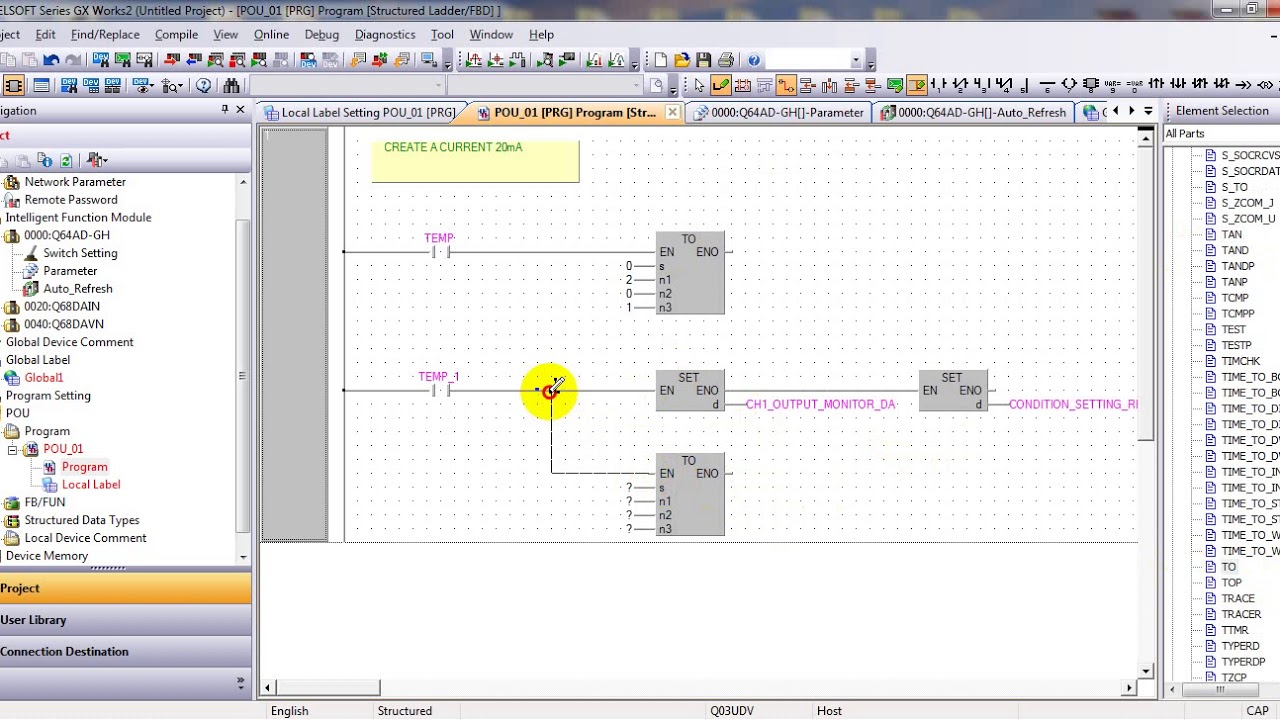
Task: Click the Open project folder icon
Action: 682,60
